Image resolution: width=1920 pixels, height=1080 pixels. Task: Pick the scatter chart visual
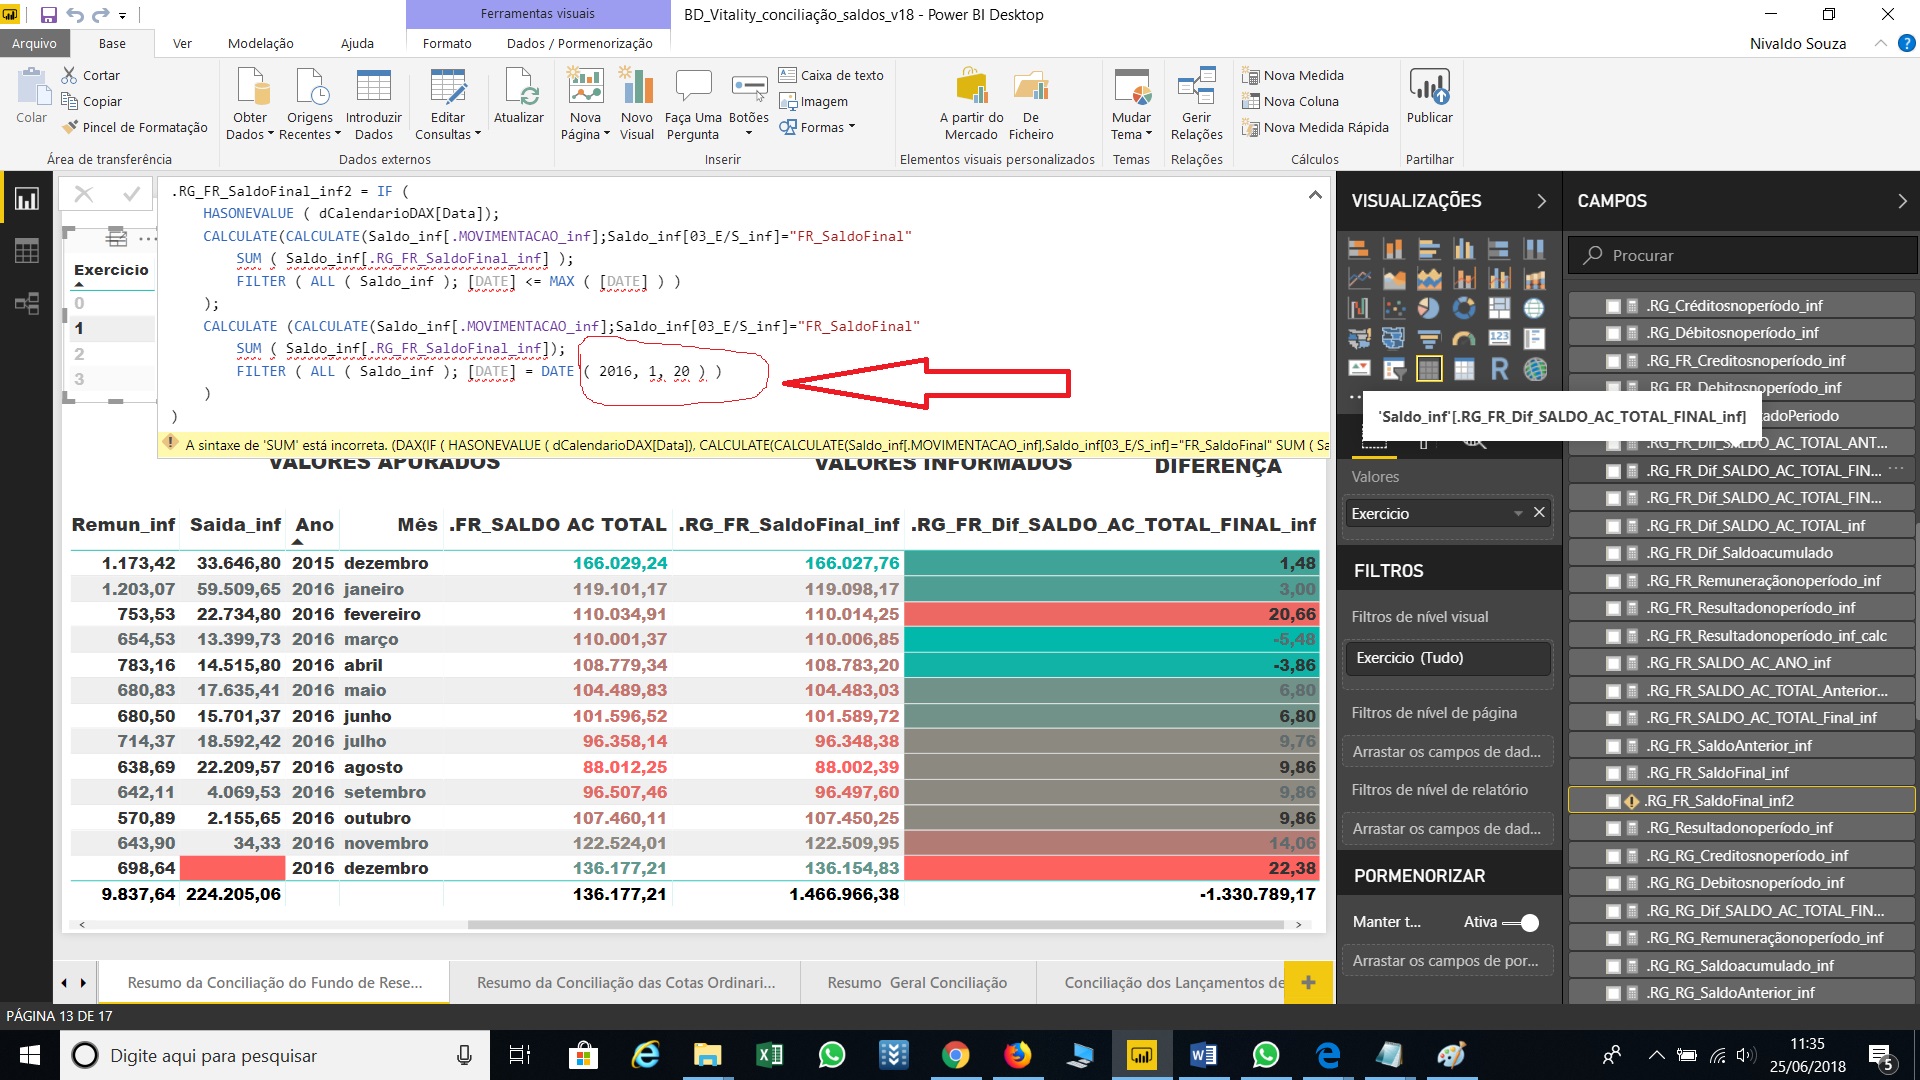click(1394, 309)
